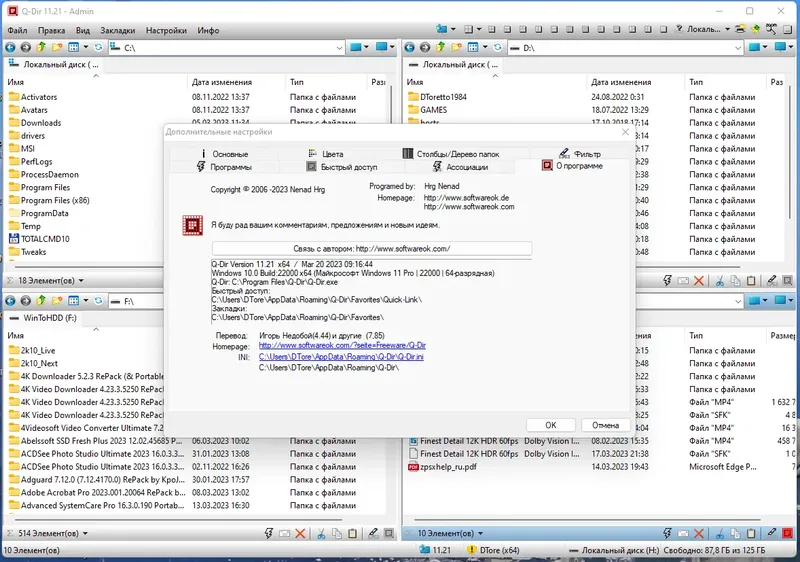Click edit pencil icon in F:\ pane bar
The image size is (800, 562).
point(373,533)
